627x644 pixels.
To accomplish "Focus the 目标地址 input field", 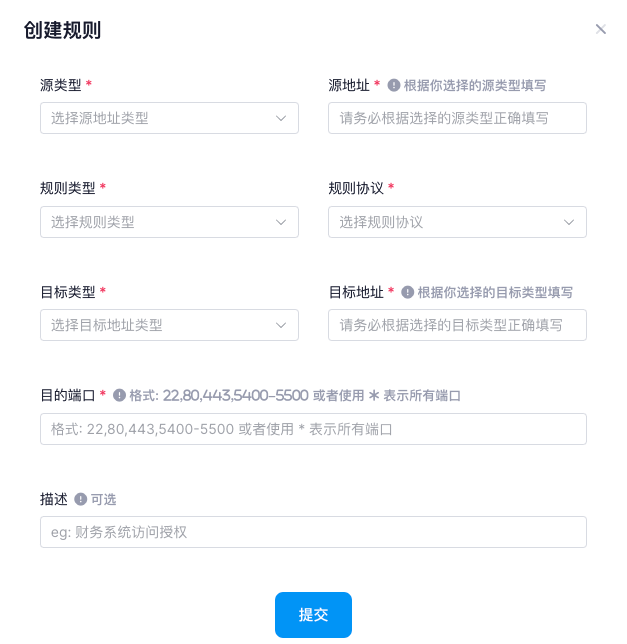I will pos(457,325).
